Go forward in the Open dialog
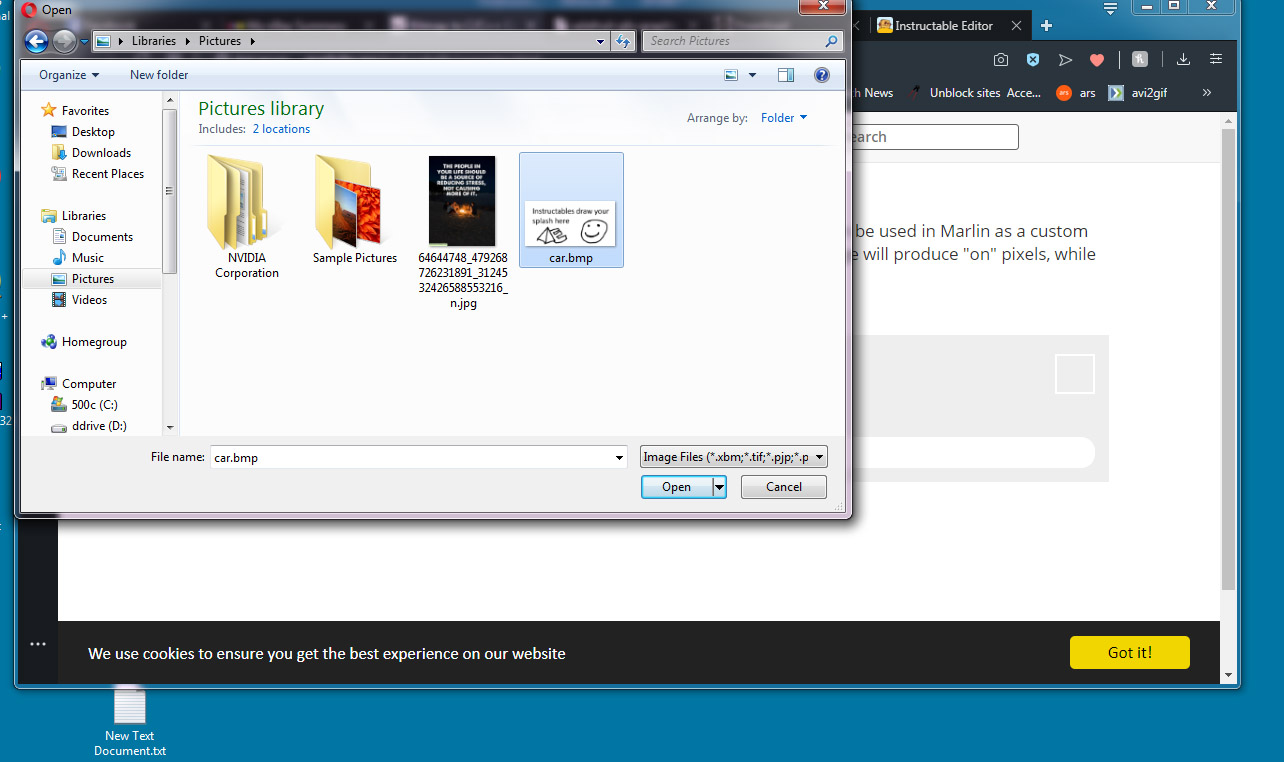 click(x=64, y=41)
